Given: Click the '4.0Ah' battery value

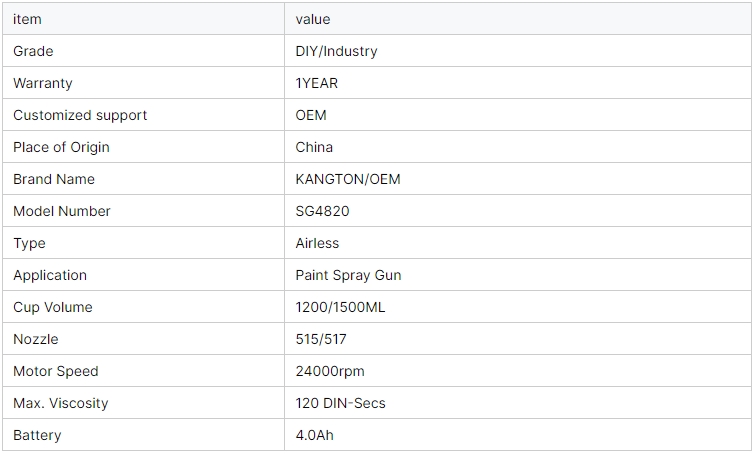Looking at the screenshot, I should tap(316, 435).
